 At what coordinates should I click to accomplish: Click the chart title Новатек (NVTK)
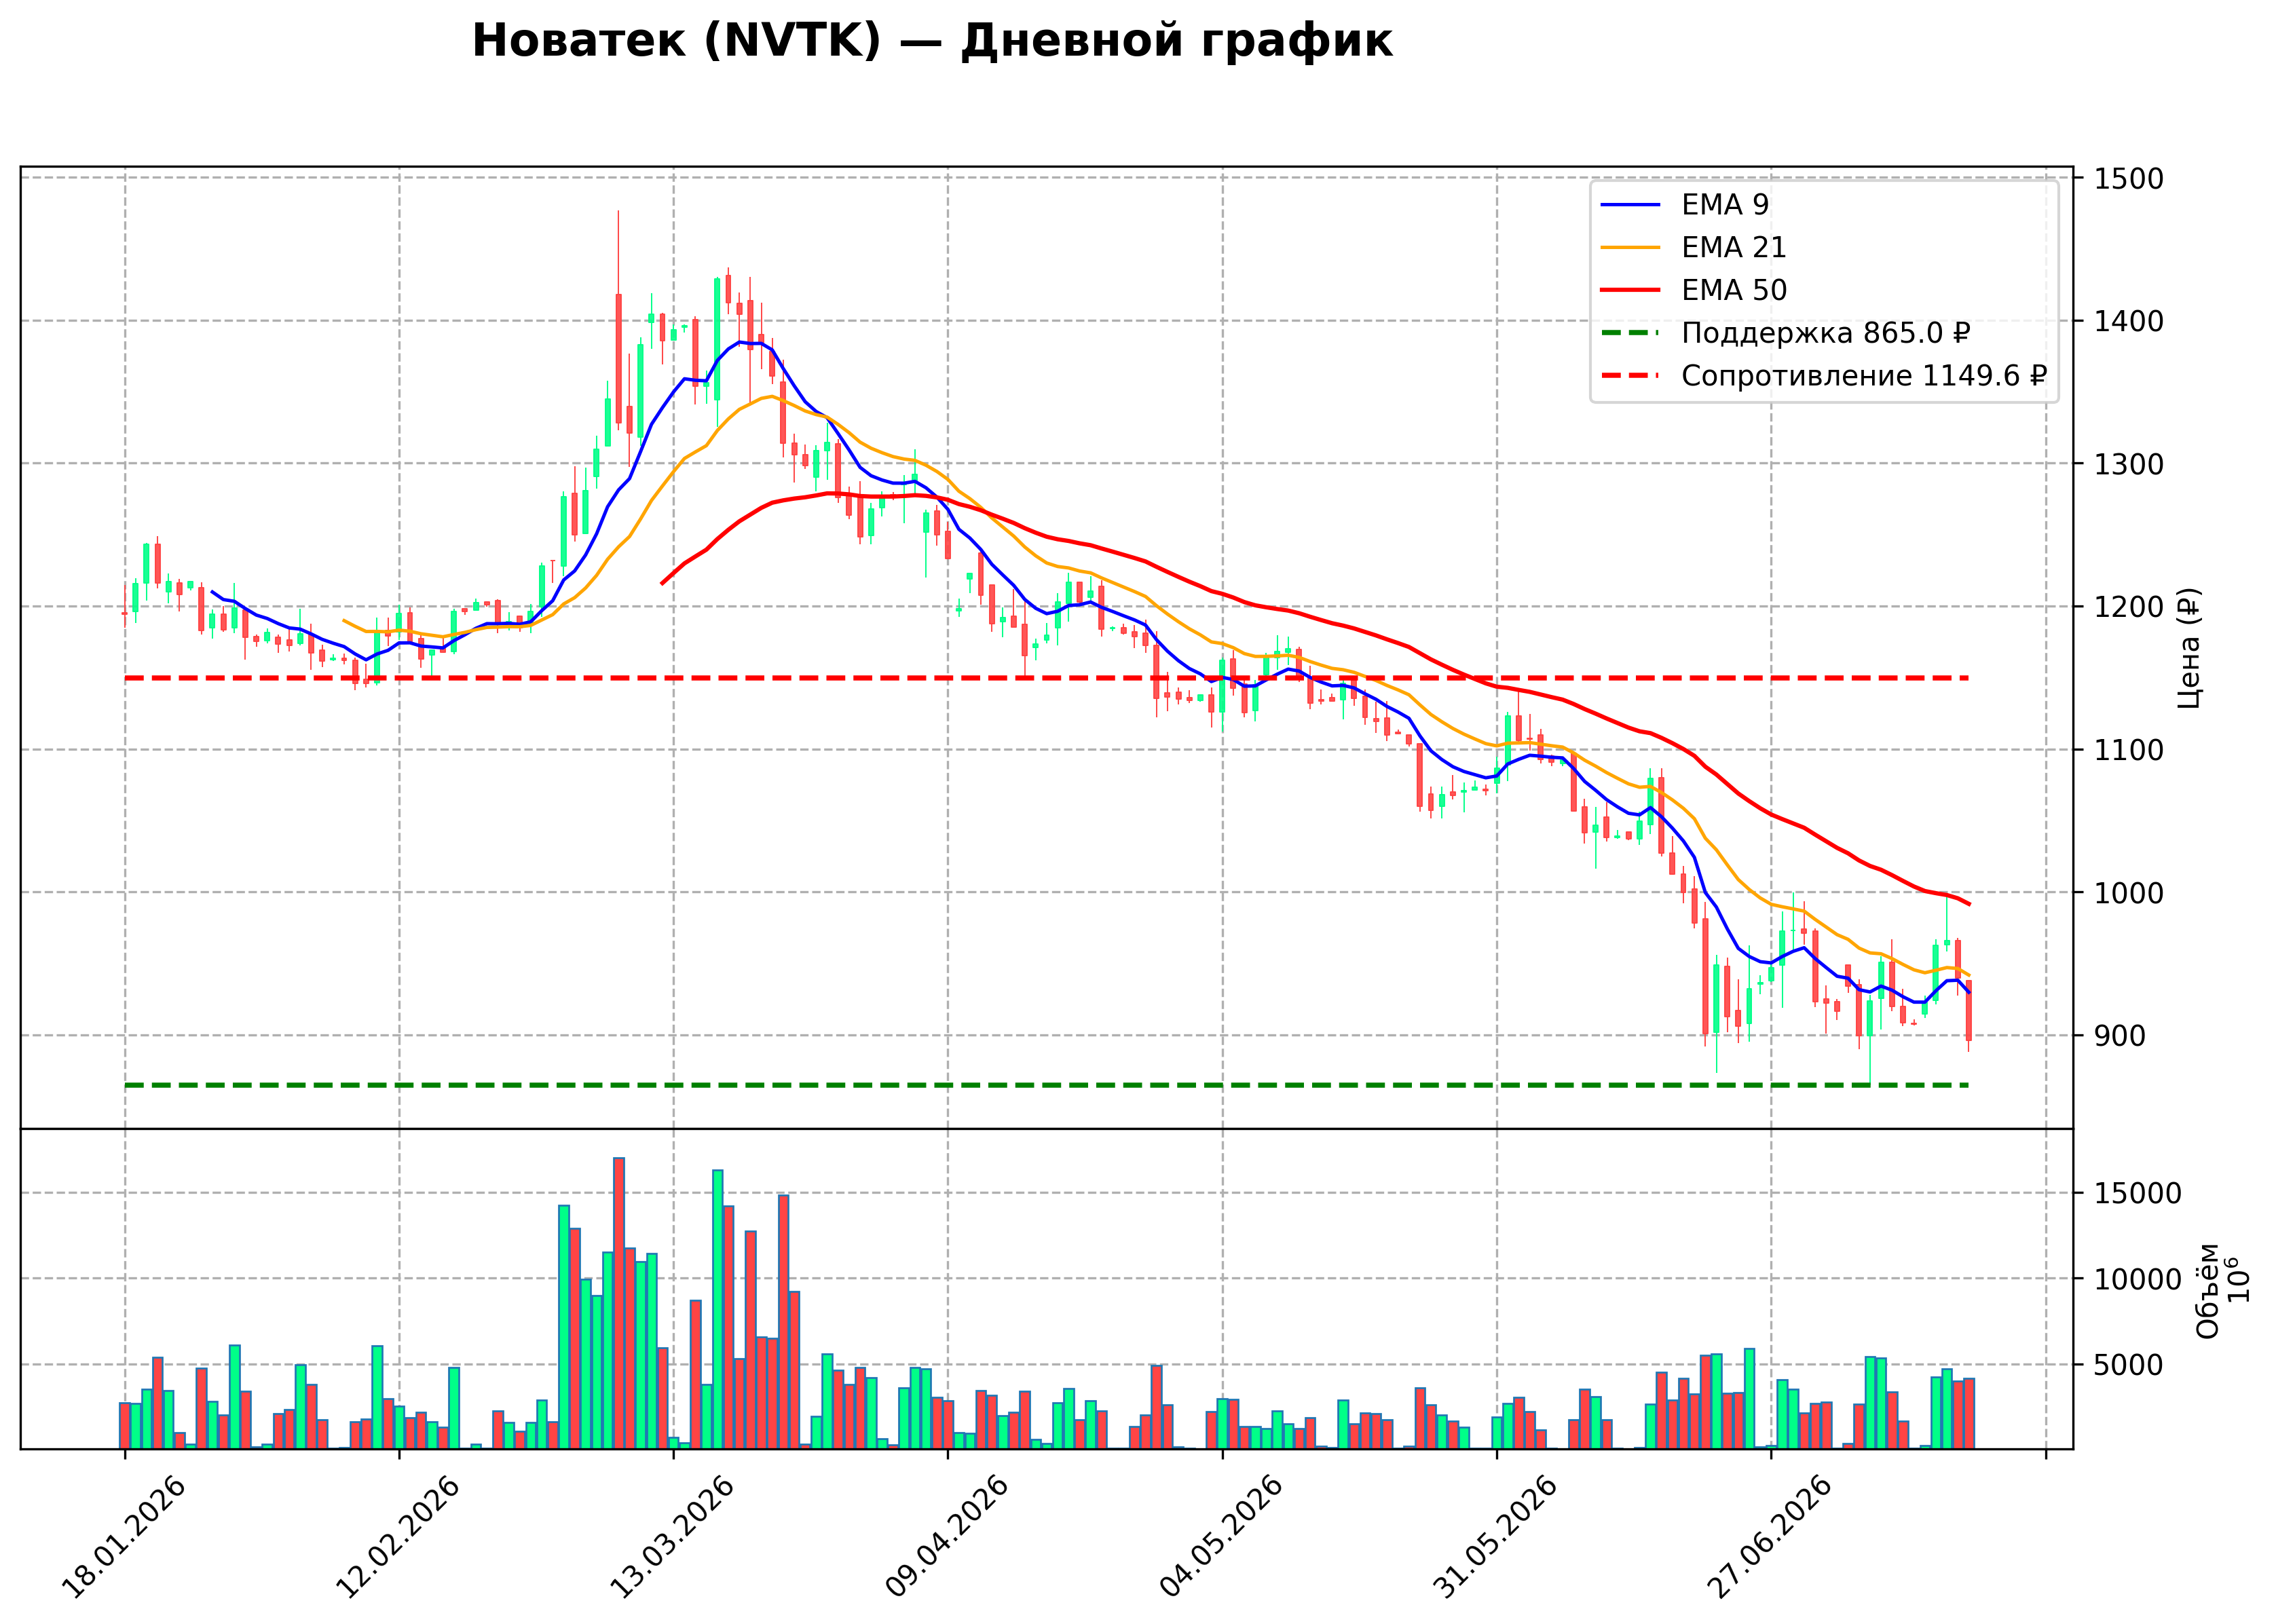coord(677,41)
